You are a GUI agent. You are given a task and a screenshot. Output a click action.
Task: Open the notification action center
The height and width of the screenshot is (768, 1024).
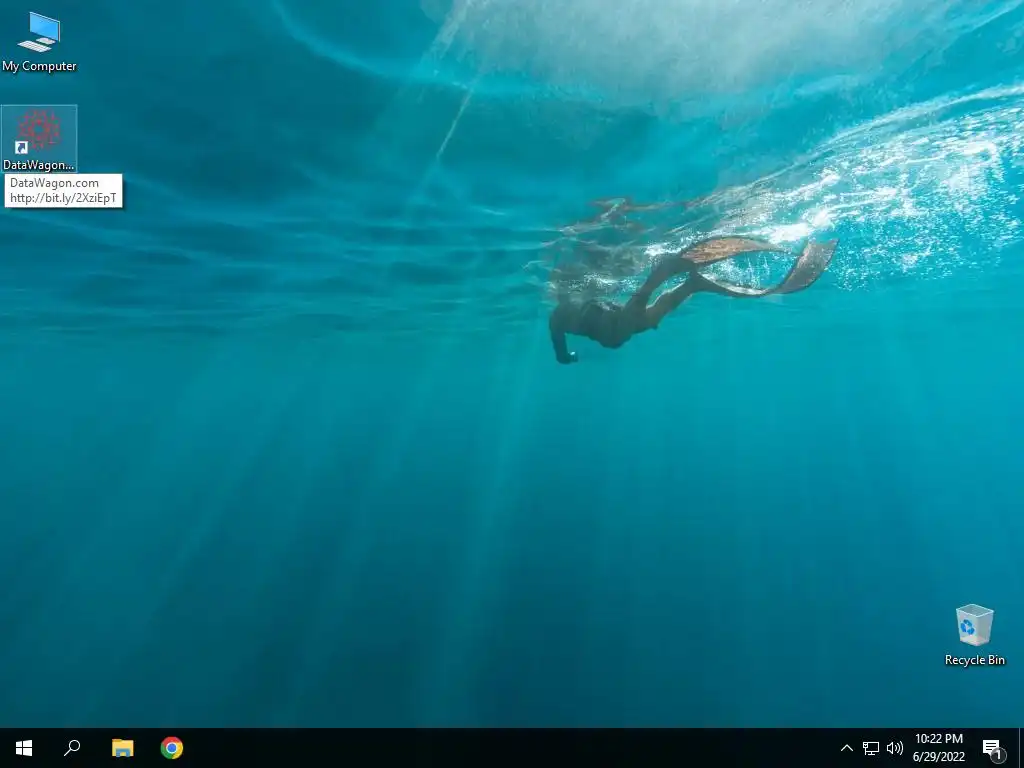point(993,748)
